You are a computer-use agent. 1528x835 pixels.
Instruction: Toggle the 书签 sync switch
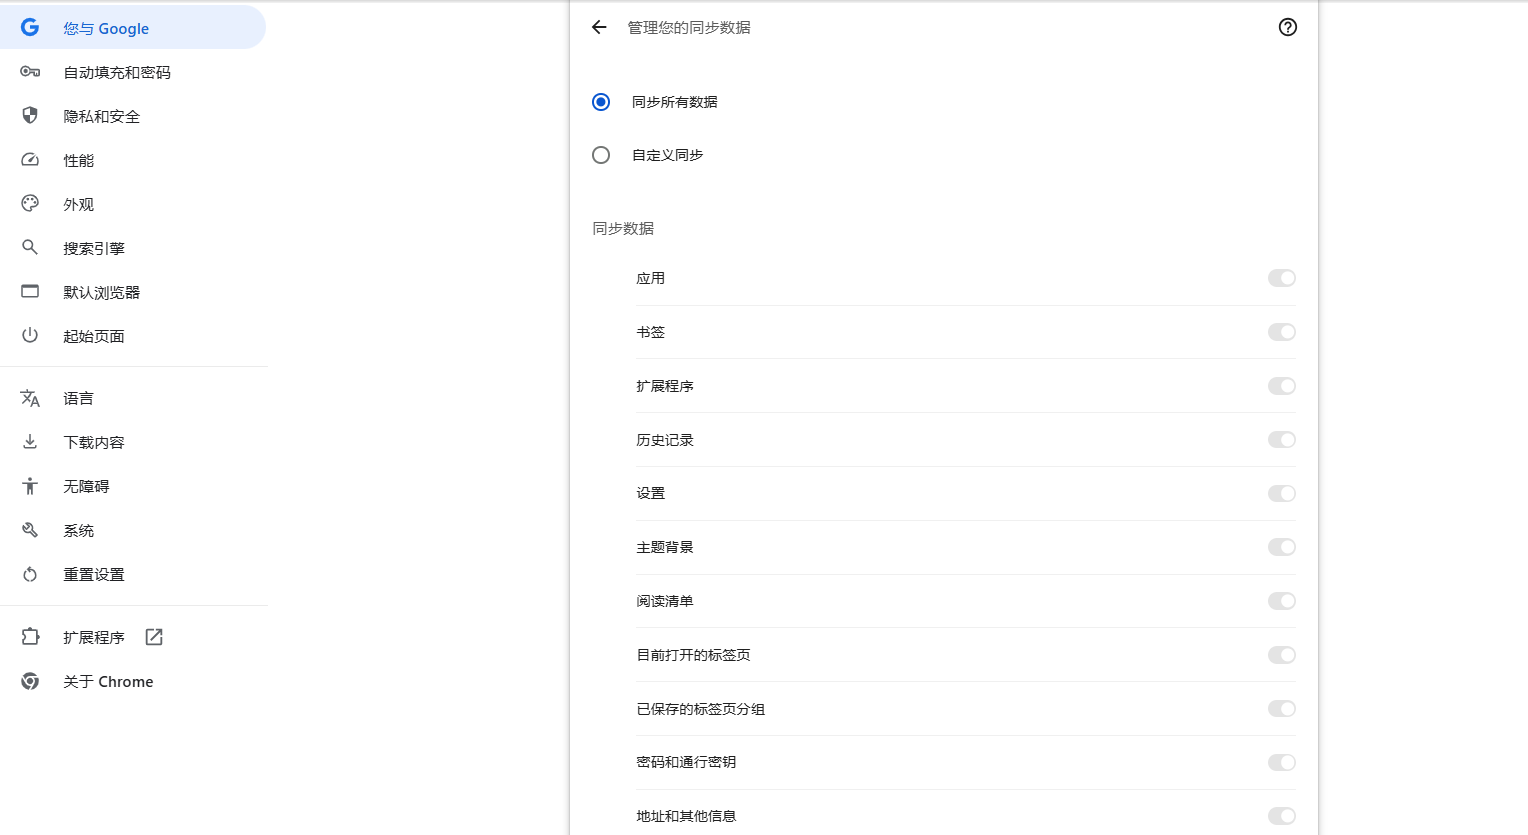[x=1282, y=332]
